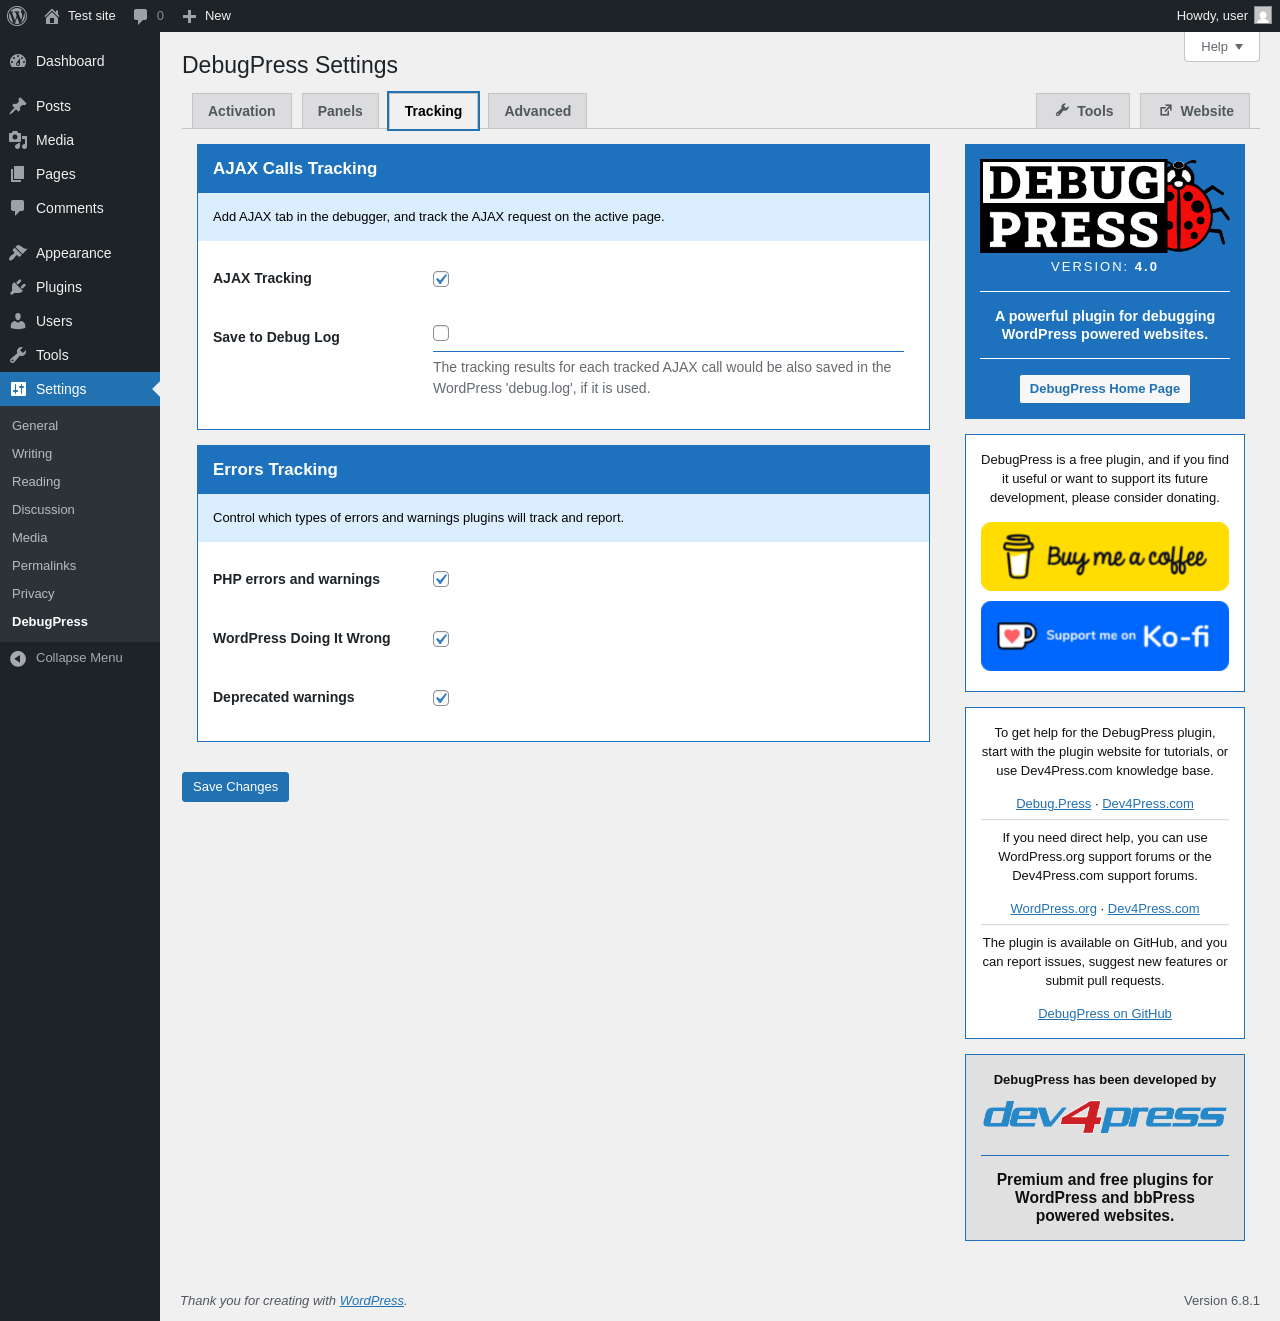
Task: Click the Tools wrench icon in the sidebar
Action: pos(18,355)
